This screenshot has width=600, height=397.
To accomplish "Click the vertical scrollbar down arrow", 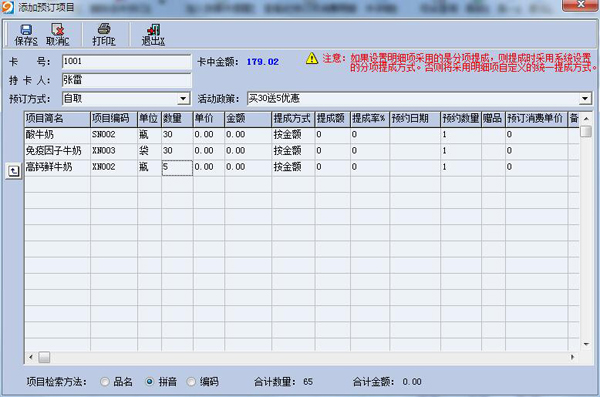I will [x=586, y=344].
